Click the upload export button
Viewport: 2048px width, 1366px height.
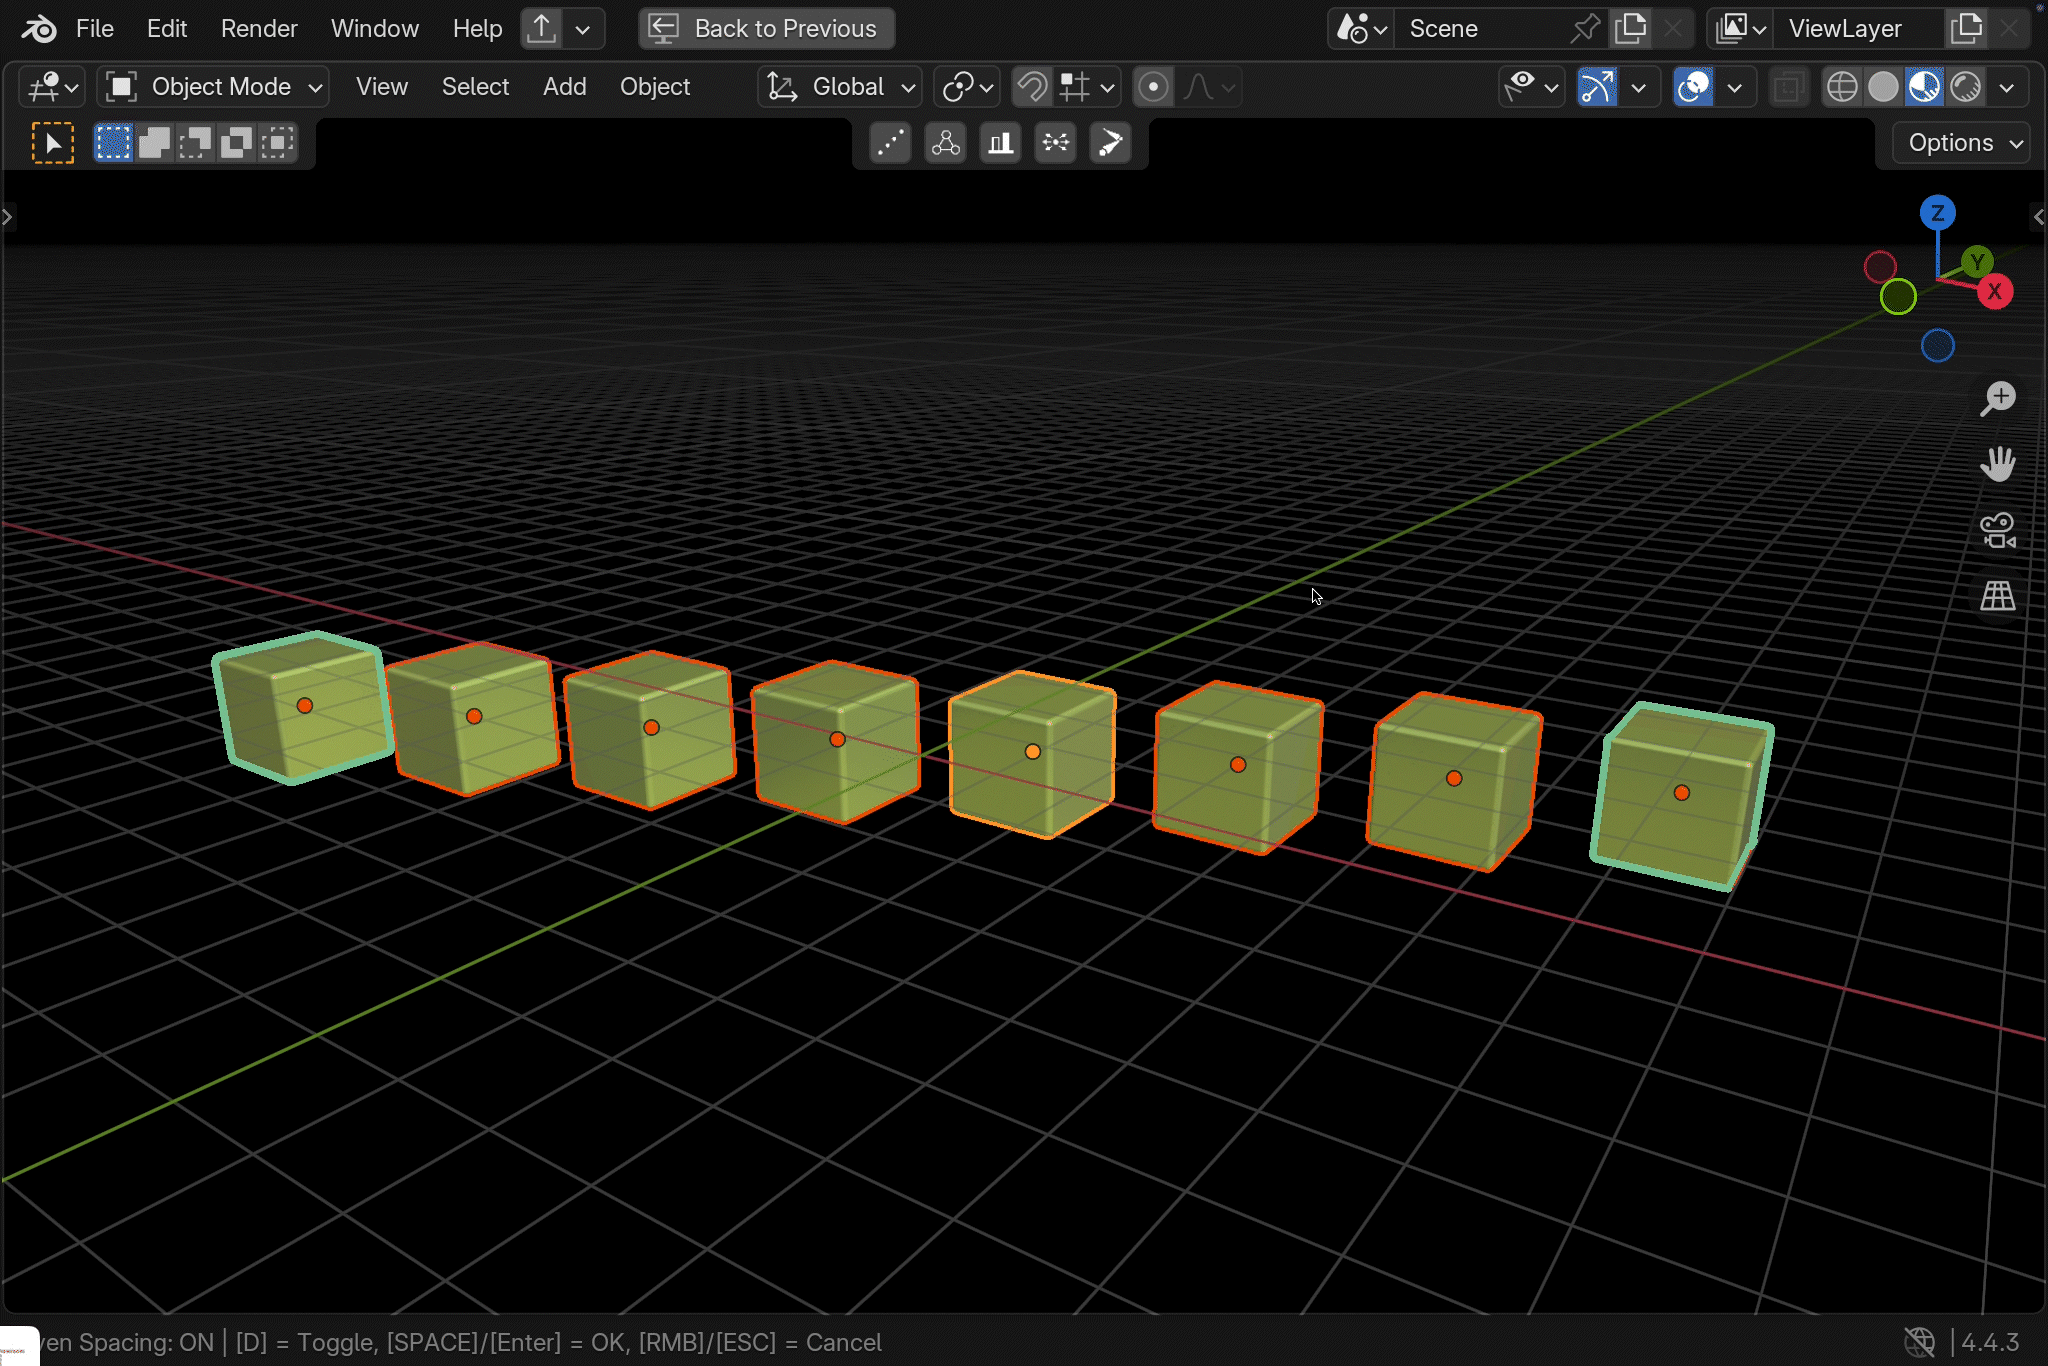tap(541, 29)
